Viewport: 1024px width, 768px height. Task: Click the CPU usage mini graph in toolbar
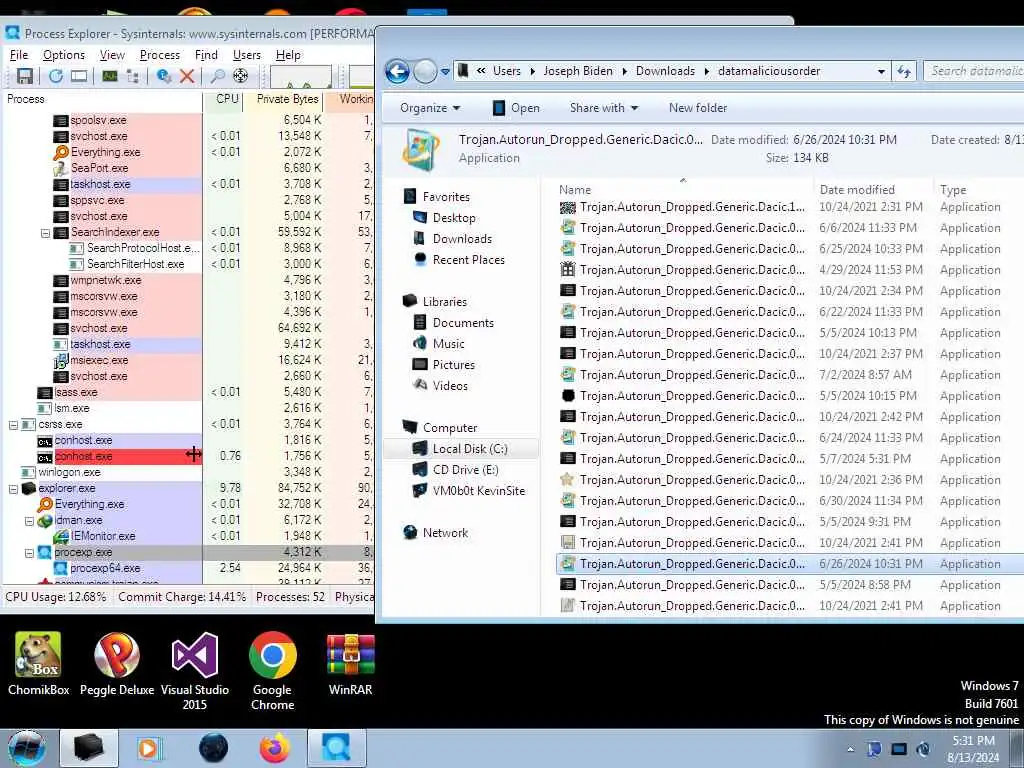300,77
